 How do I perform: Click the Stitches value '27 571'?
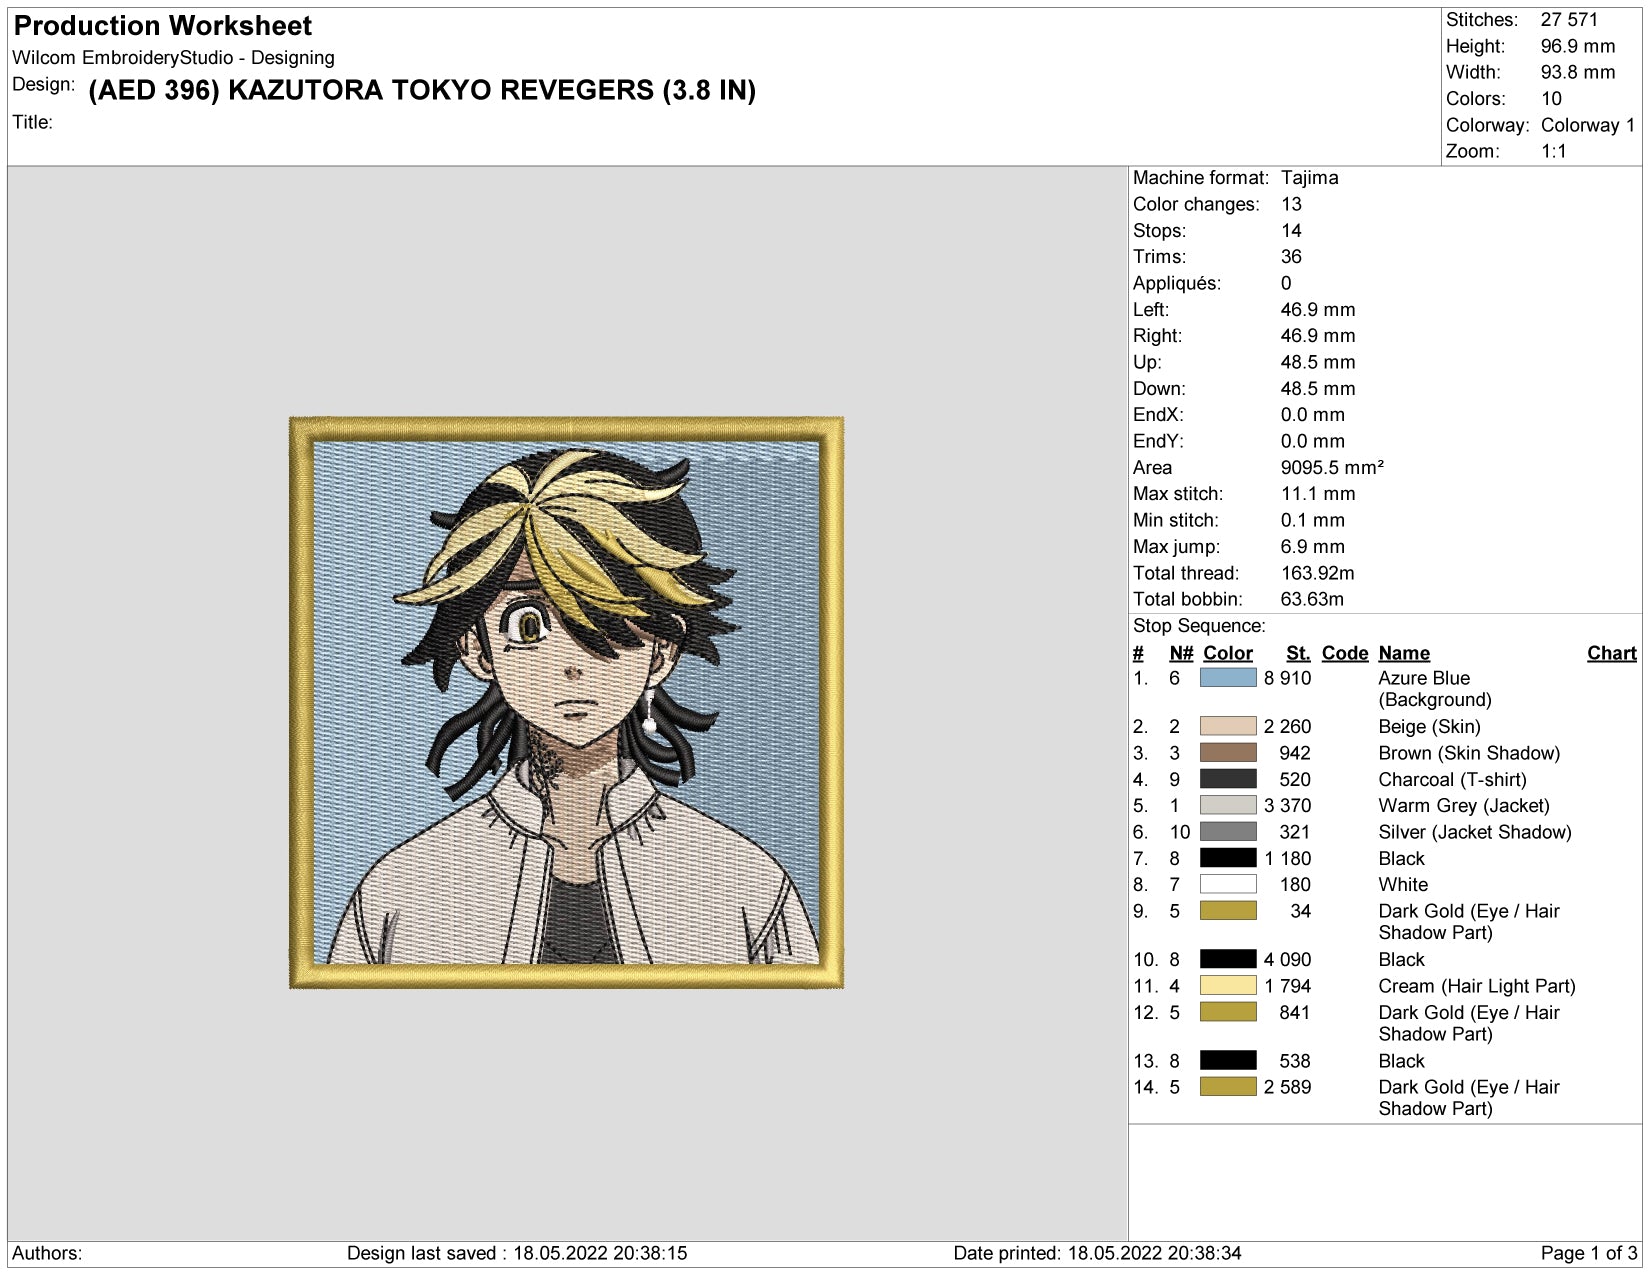tap(1569, 20)
